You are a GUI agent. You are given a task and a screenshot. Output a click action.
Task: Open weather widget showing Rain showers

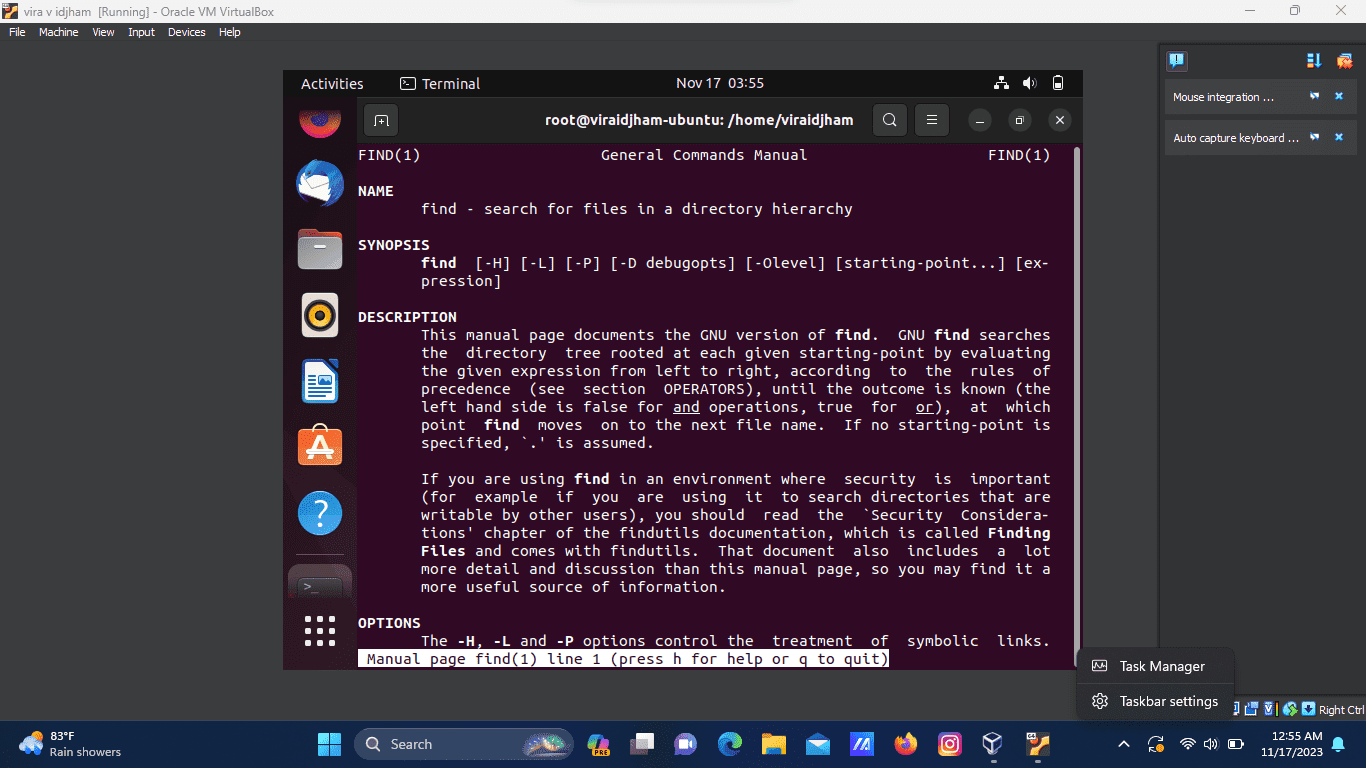(x=70, y=744)
